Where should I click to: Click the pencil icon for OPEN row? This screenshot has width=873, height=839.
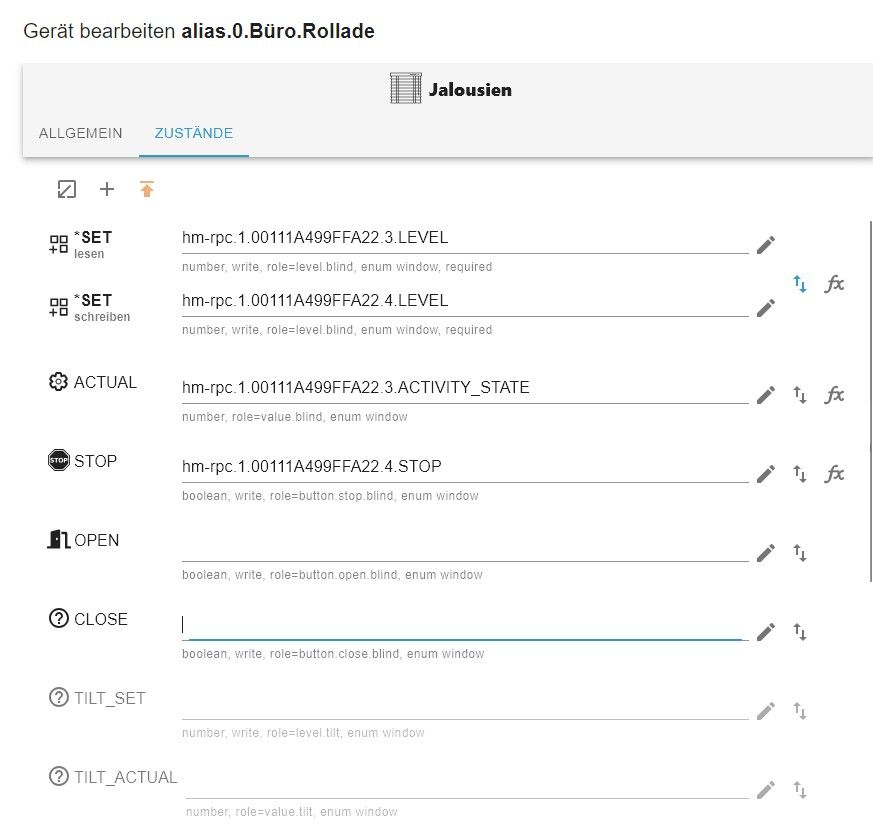point(766,552)
